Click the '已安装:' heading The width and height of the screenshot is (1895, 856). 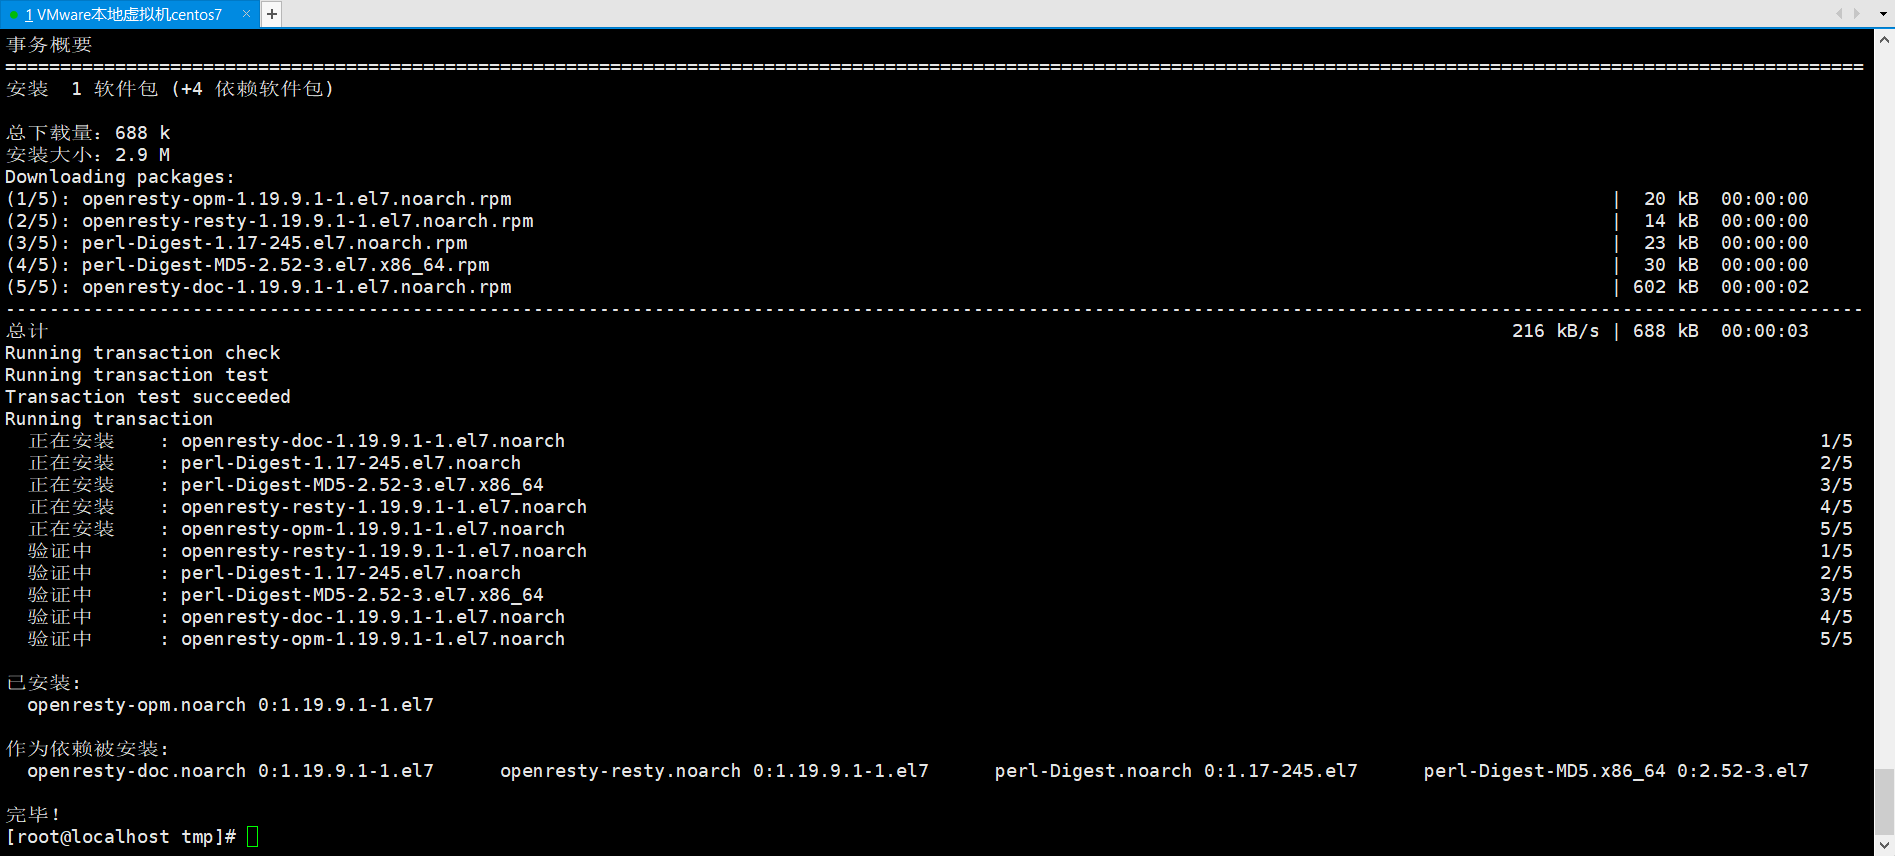click(x=44, y=683)
